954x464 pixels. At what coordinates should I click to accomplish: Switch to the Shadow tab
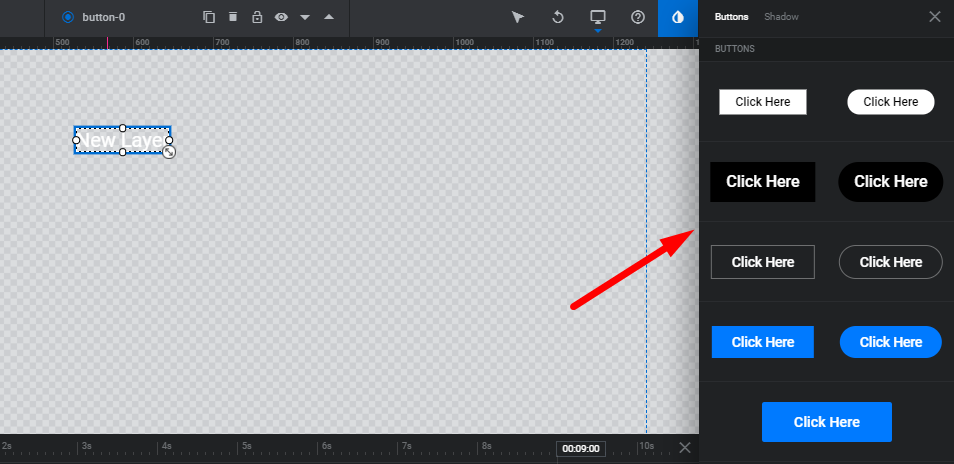(x=781, y=17)
